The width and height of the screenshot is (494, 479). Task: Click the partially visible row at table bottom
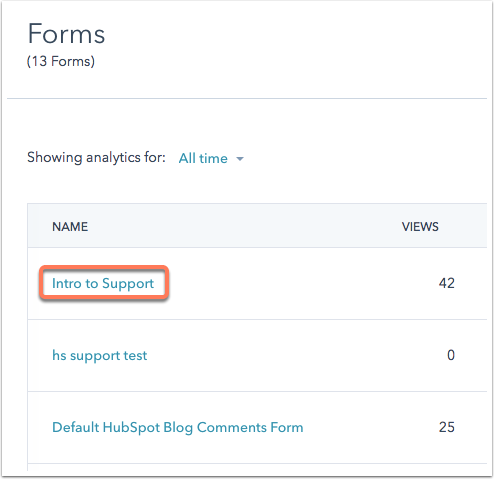click(257, 467)
